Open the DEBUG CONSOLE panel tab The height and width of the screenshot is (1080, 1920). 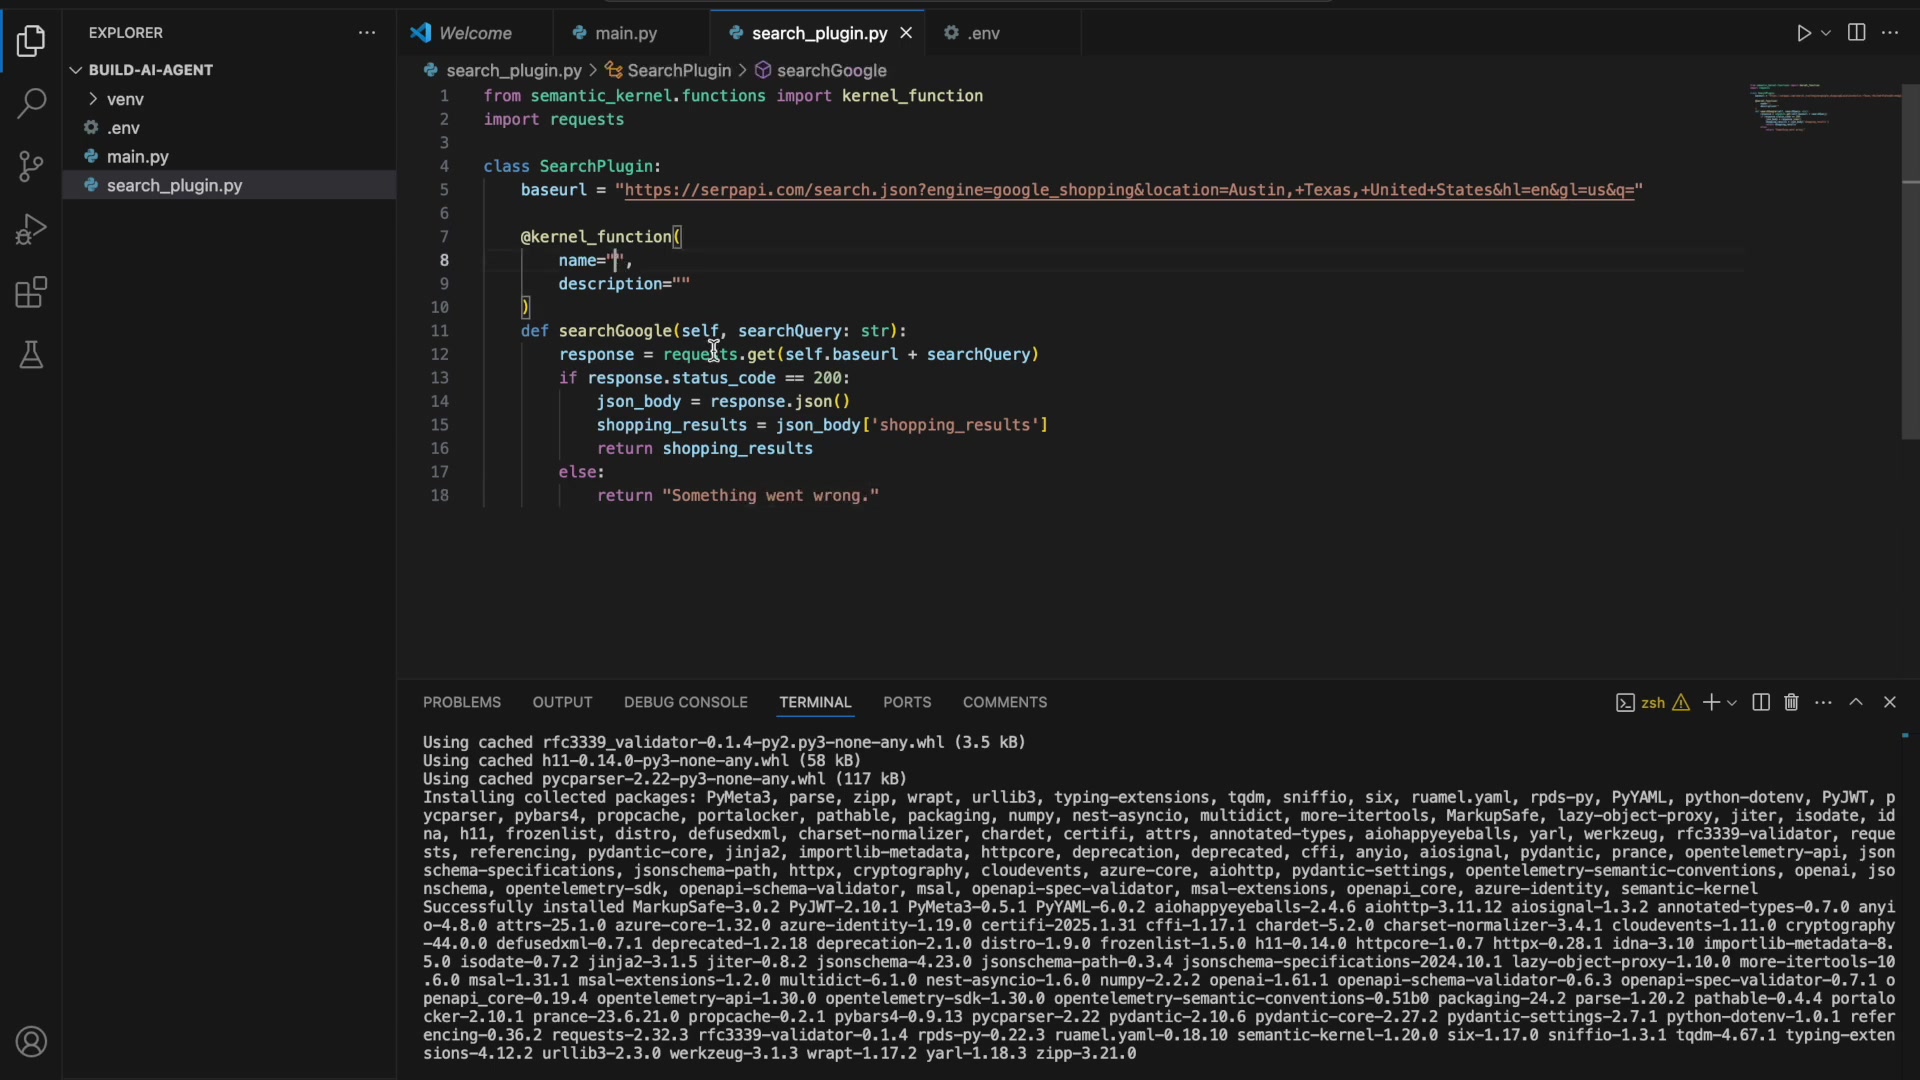(686, 702)
